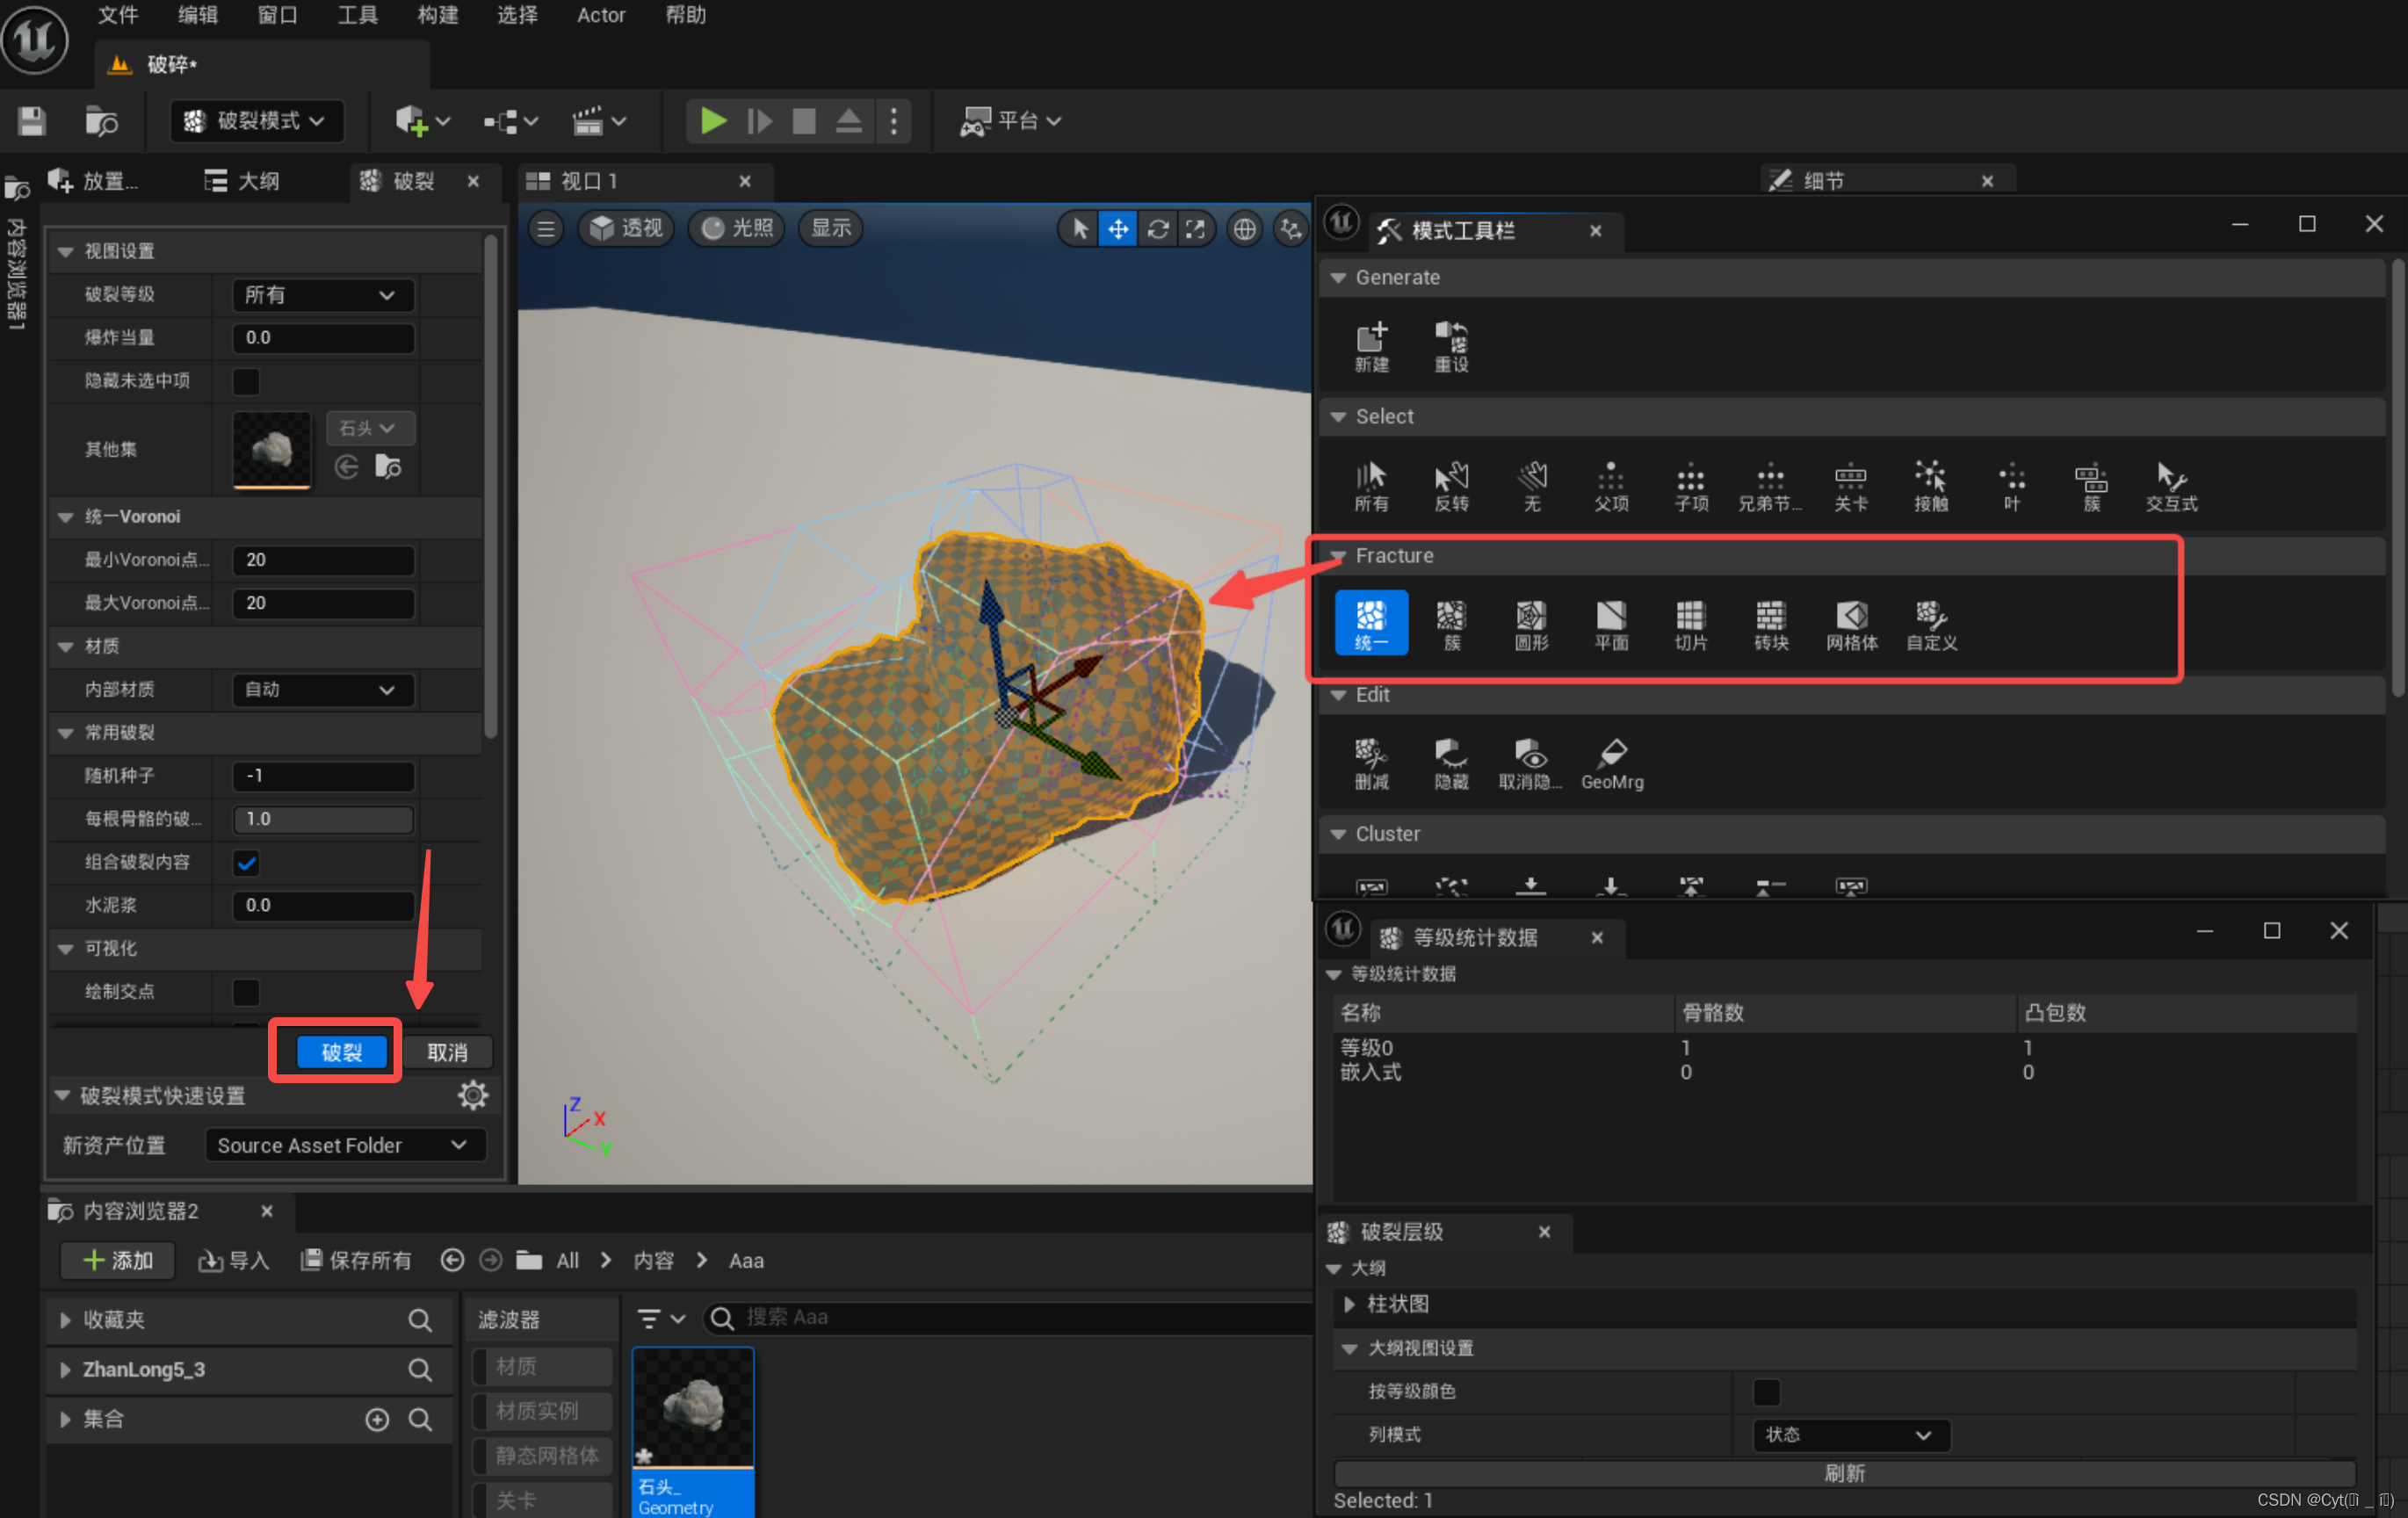The image size is (2408, 1518).
Task: Enable the 隐藏未选中项 checkbox
Action: (245, 381)
